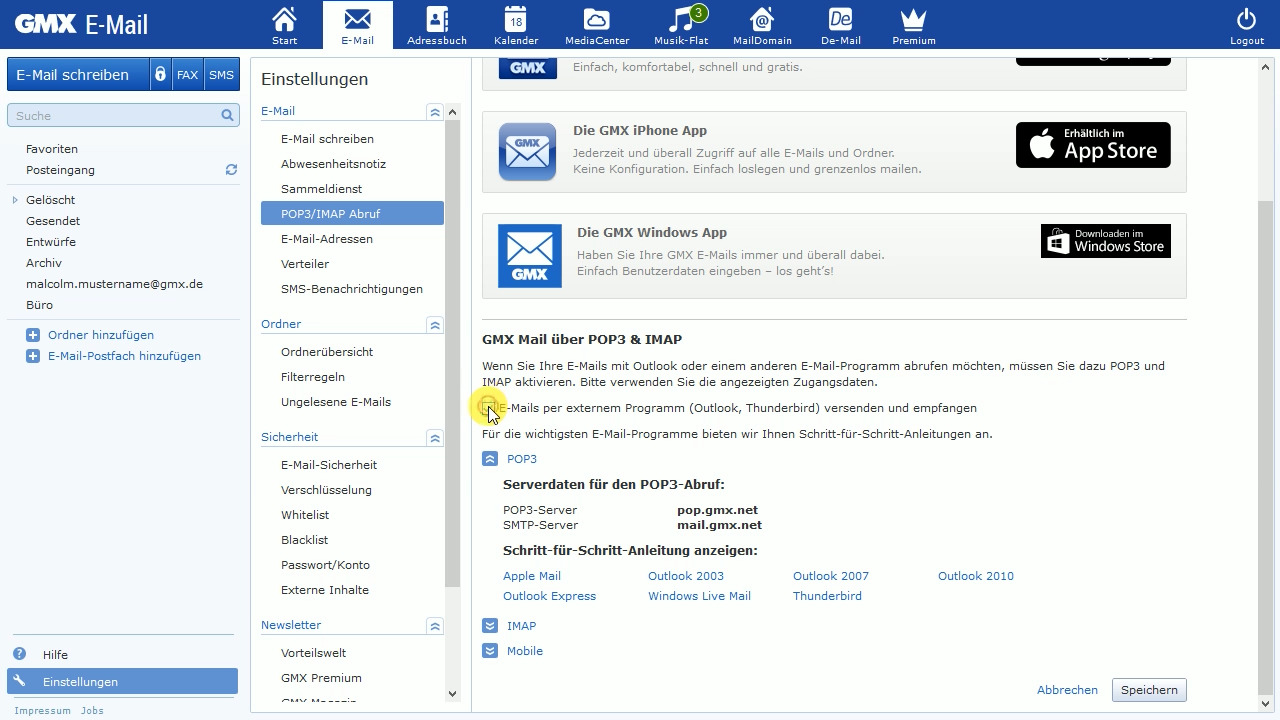Click the search magnifier icon
The height and width of the screenshot is (720, 1280).
click(x=228, y=116)
